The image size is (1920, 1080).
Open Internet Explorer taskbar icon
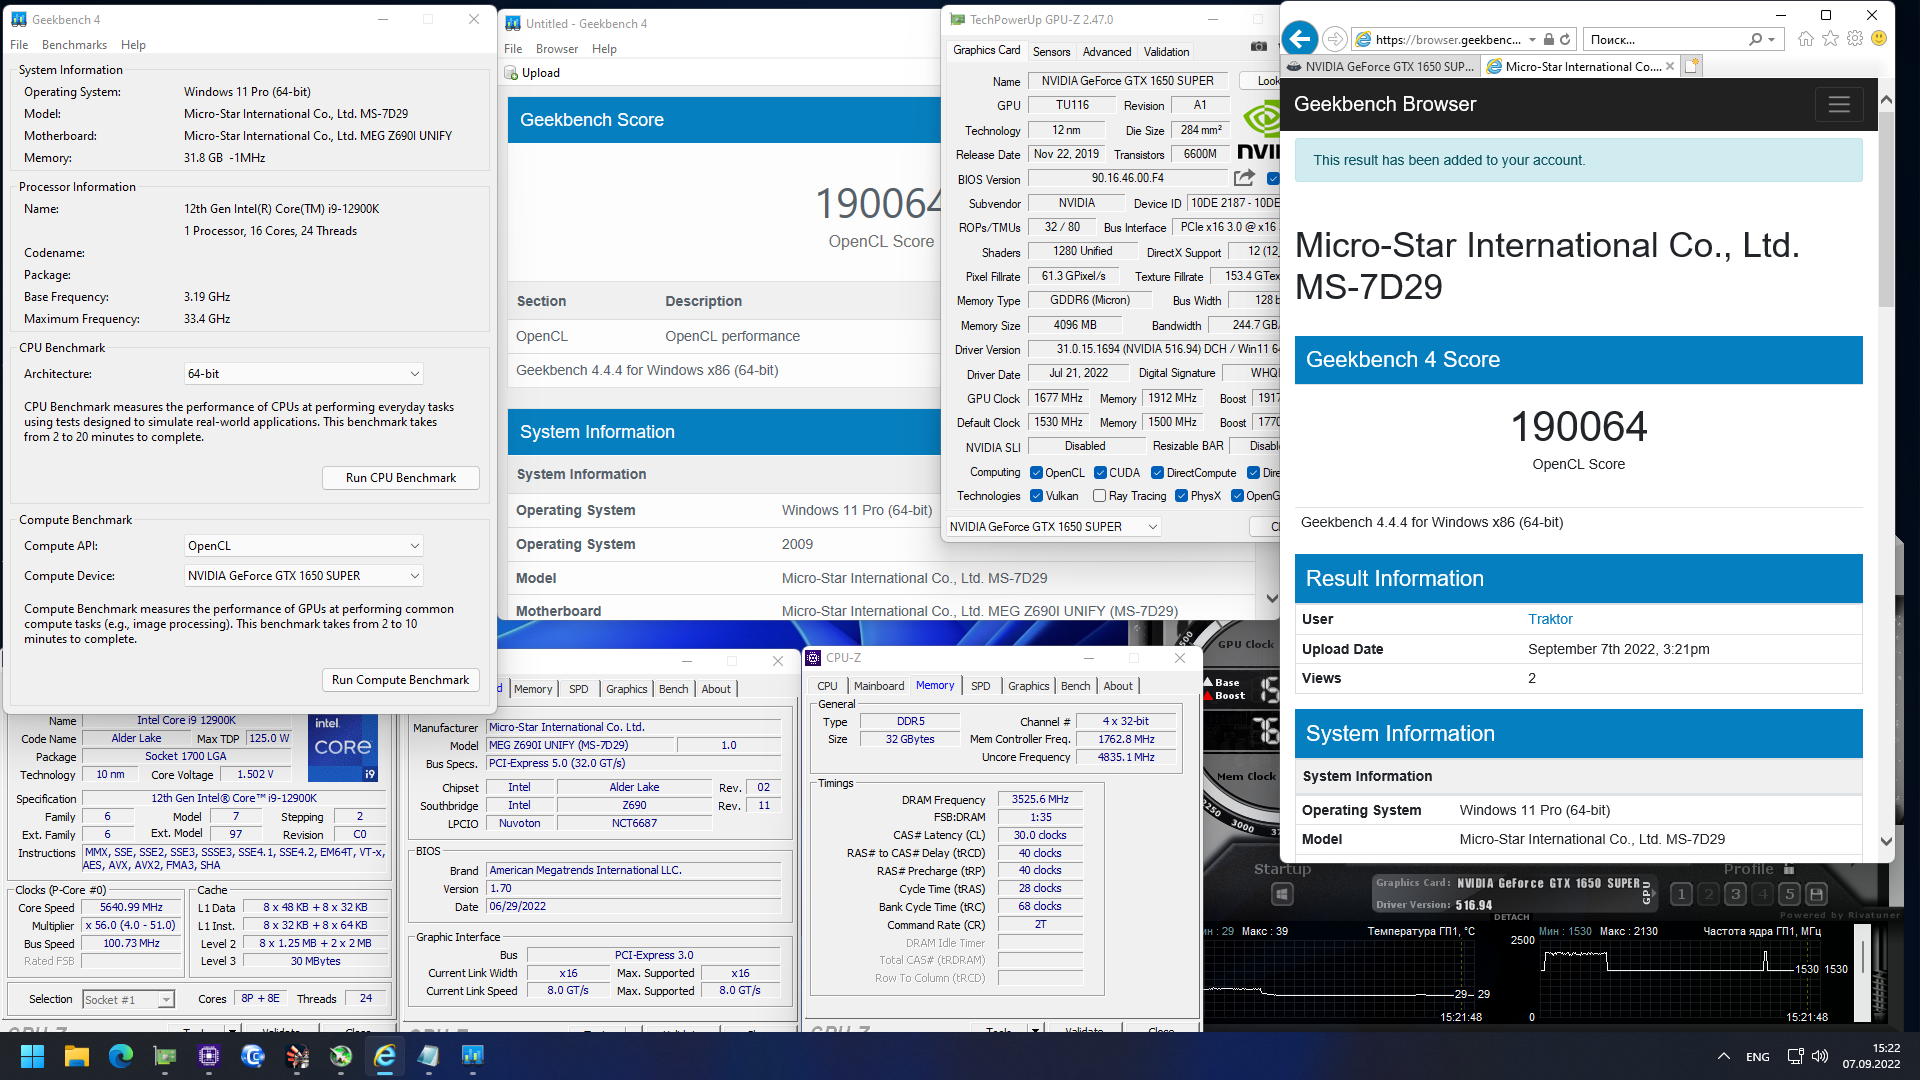click(x=384, y=1056)
